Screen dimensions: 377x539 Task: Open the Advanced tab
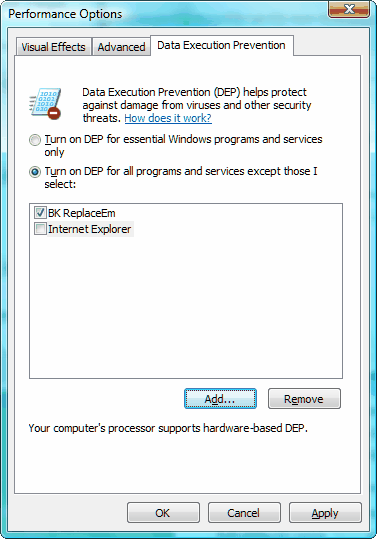pos(121,47)
